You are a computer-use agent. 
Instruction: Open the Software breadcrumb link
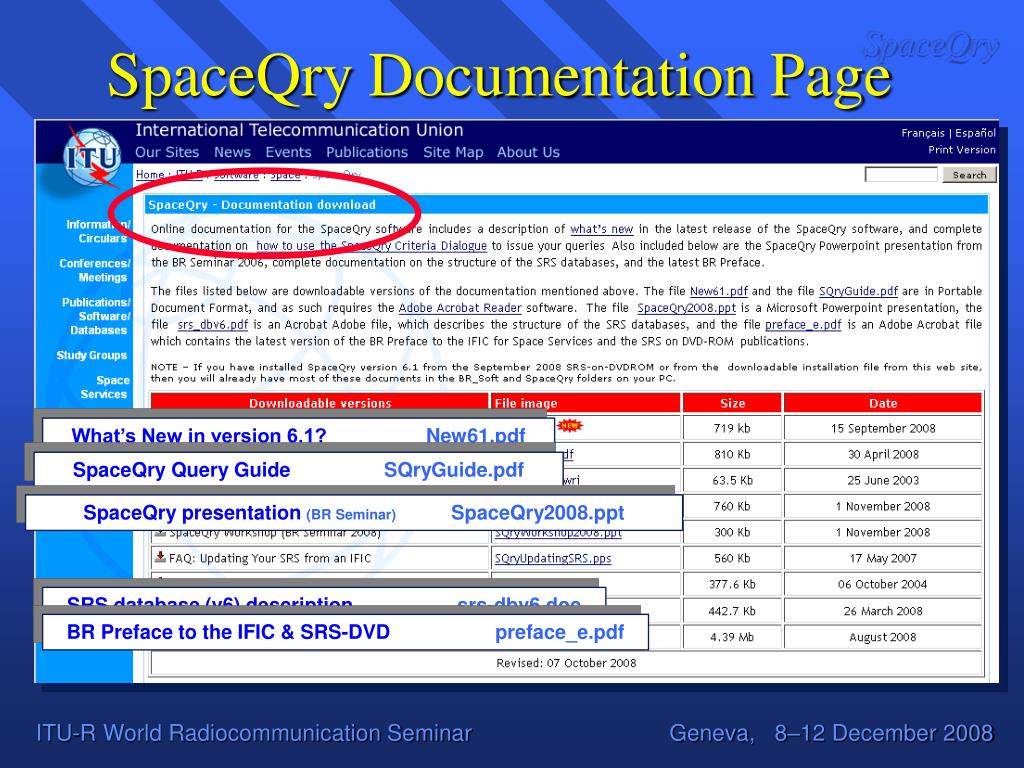(x=236, y=174)
